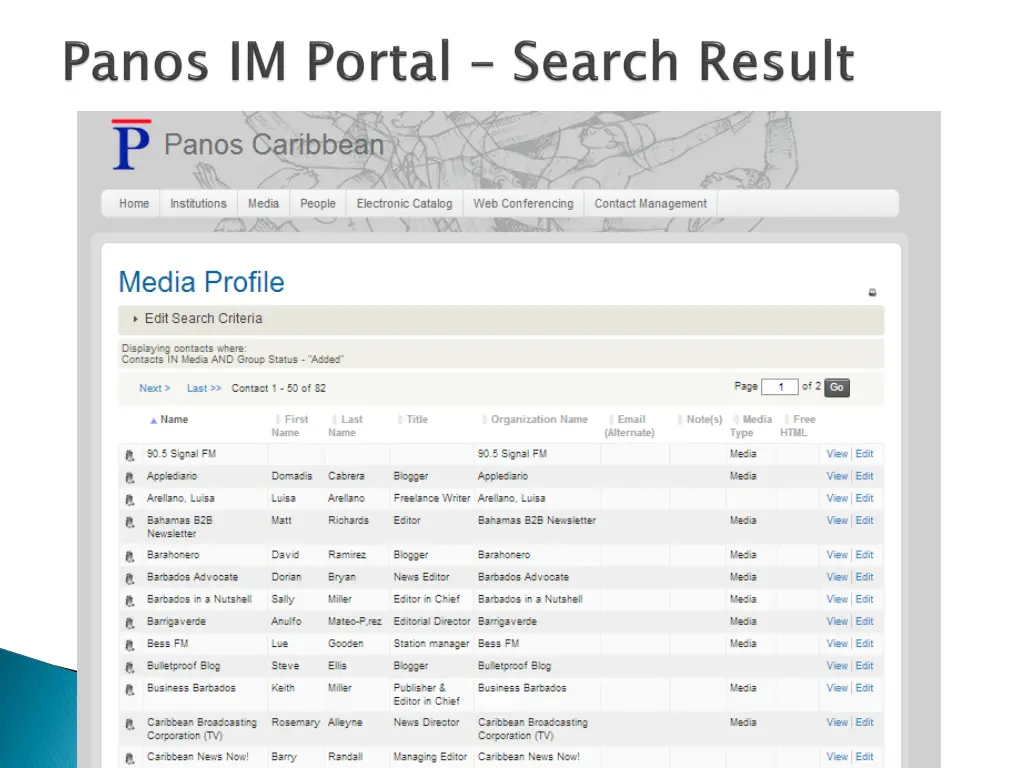Click first name 'Rosemary' cell
This screenshot has width=1024, height=768.
[295, 723]
